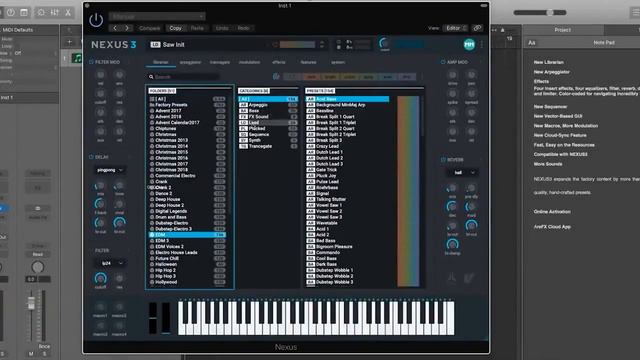Screen dimensions: 640x360
Task: Open the filter type lp24 dropdown
Action: (x=110, y=263)
